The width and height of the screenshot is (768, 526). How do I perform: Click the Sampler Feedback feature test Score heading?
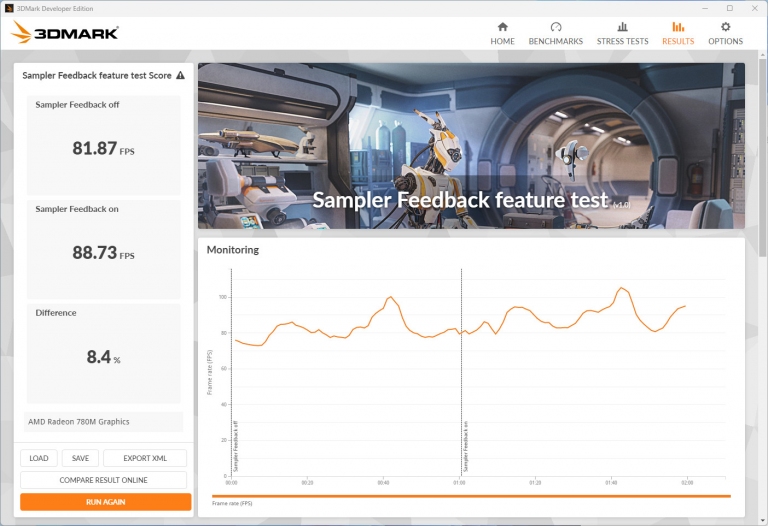(x=97, y=75)
